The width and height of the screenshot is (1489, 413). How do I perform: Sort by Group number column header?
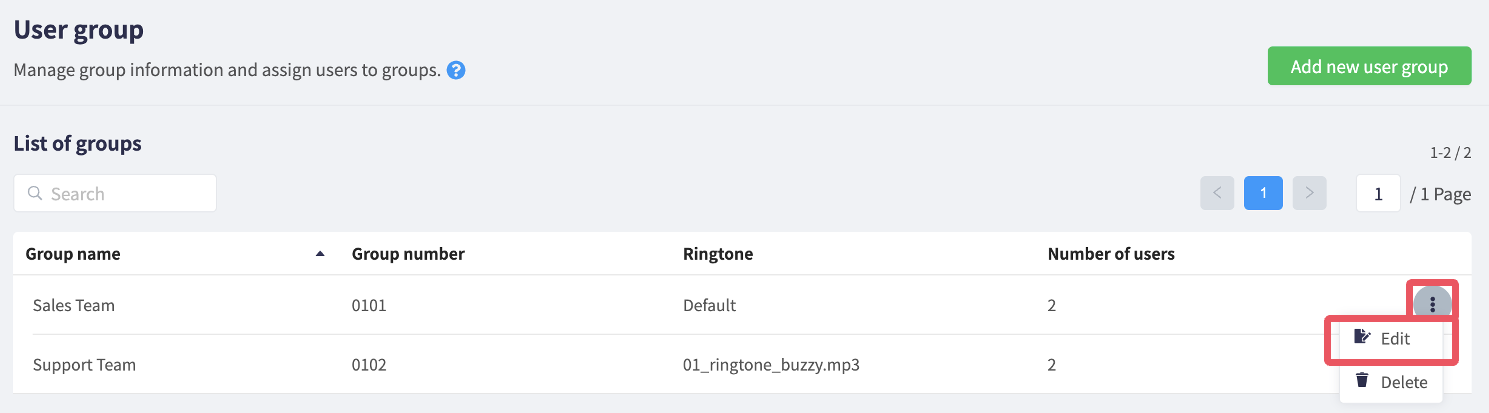pyautogui.click(x=408, y=254)
